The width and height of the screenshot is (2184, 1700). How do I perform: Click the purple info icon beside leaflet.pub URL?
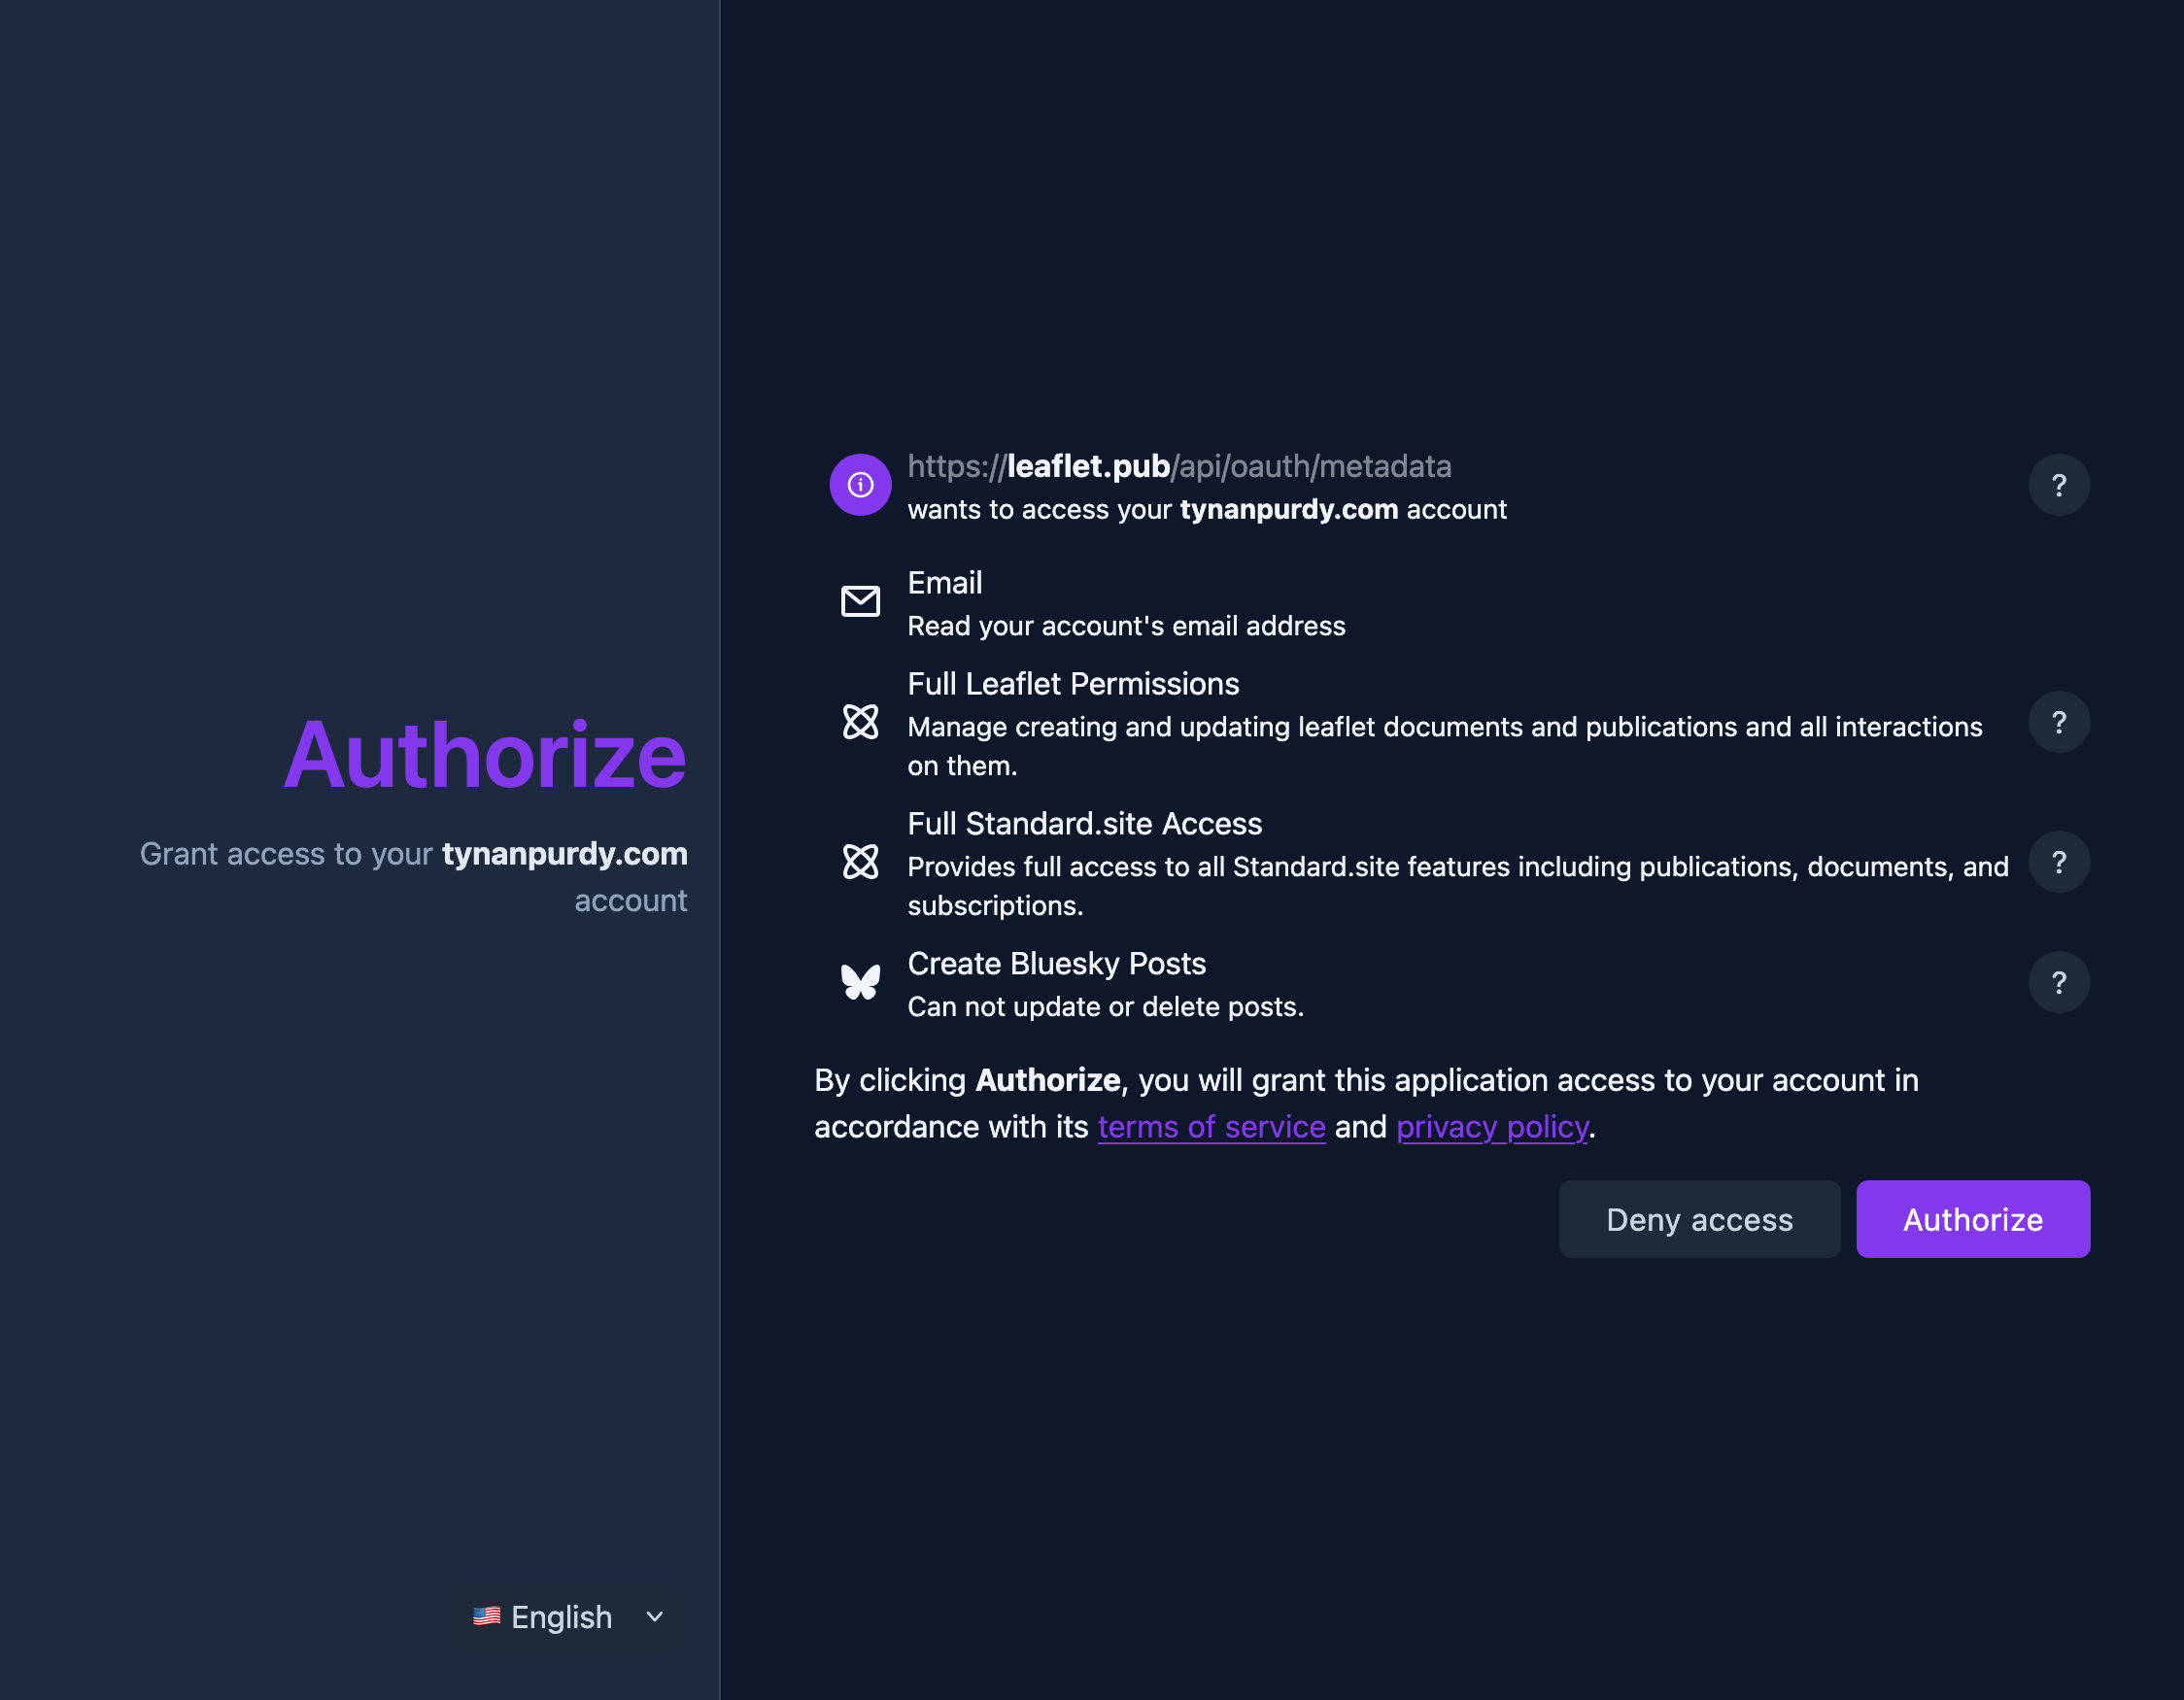[x=860, y=485]
